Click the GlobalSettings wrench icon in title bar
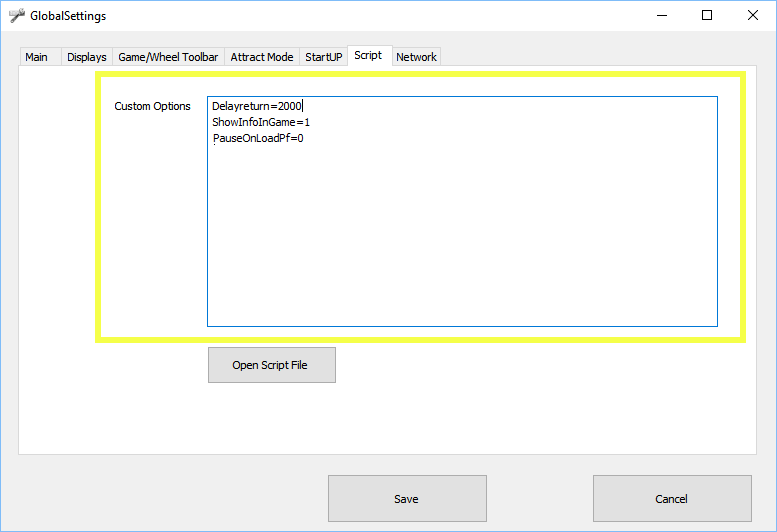 point(17,16)
